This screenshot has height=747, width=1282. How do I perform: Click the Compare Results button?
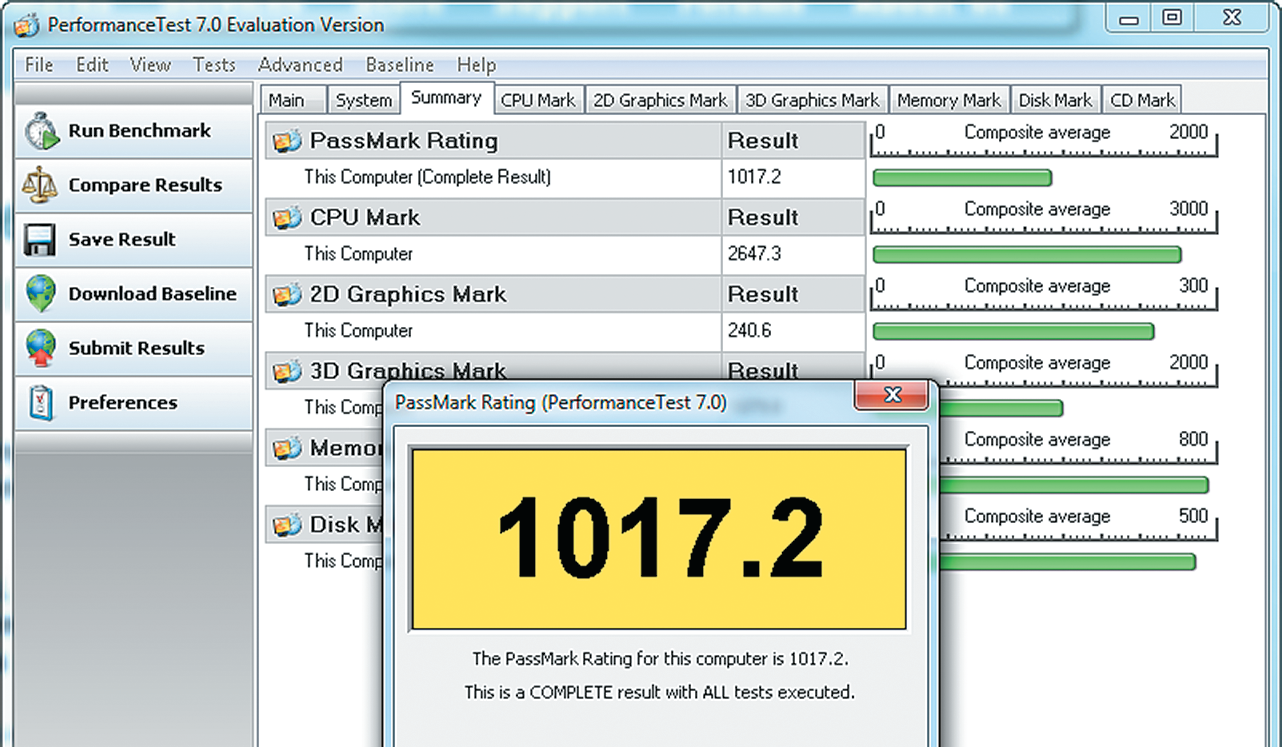(134, 185)
